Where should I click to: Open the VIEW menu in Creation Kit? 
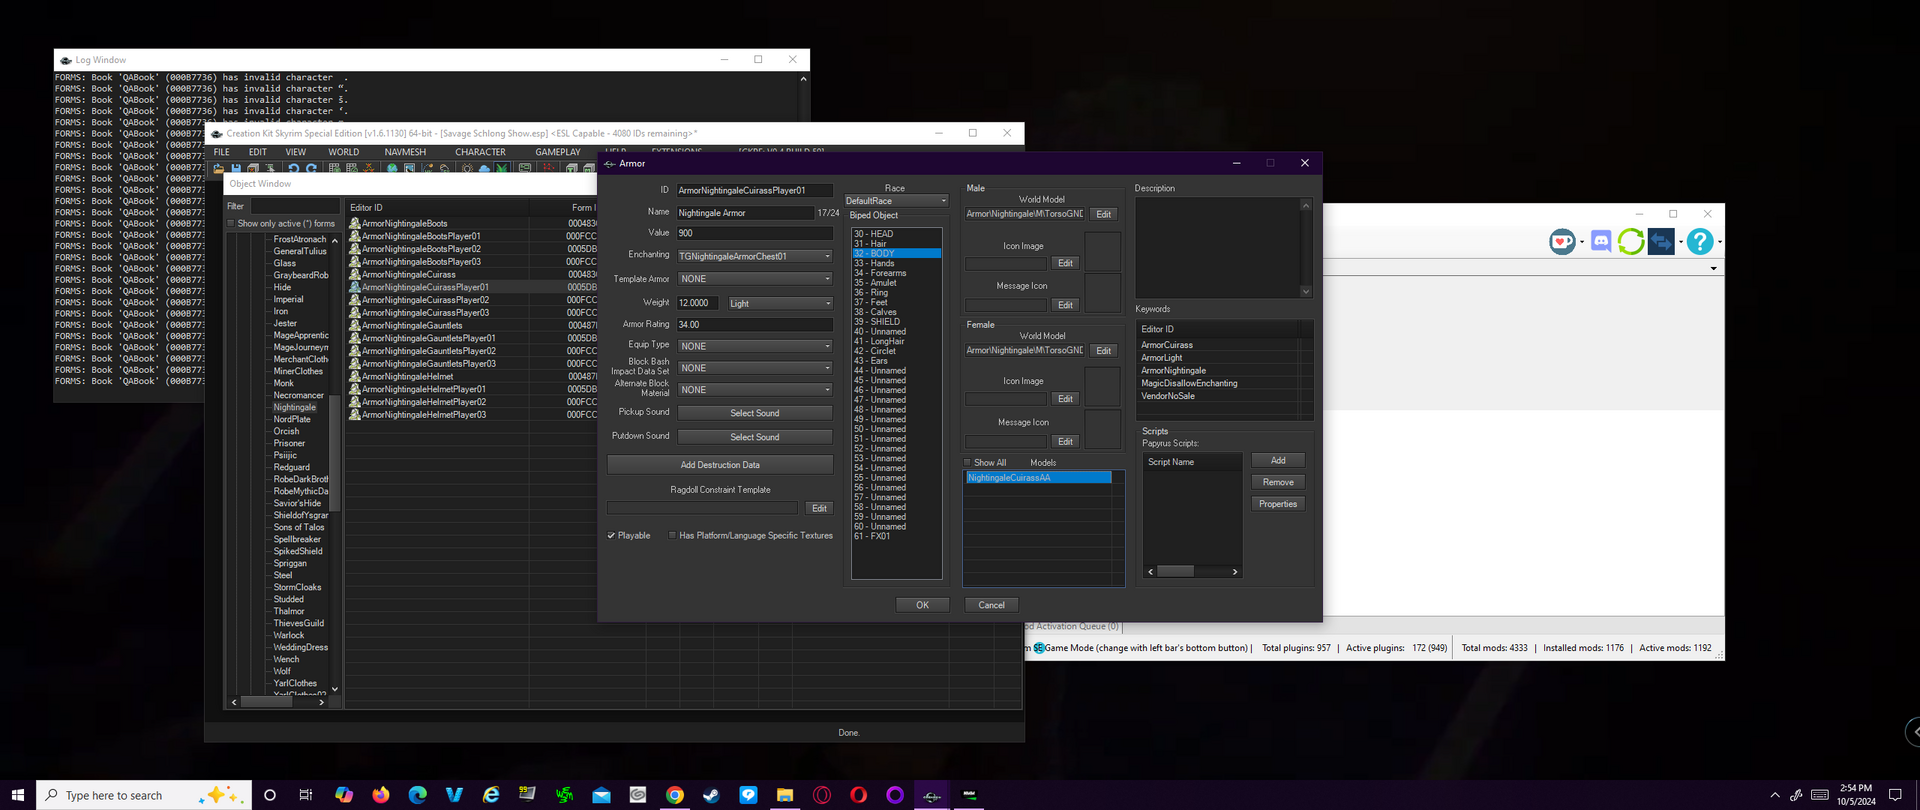(296, 152)
